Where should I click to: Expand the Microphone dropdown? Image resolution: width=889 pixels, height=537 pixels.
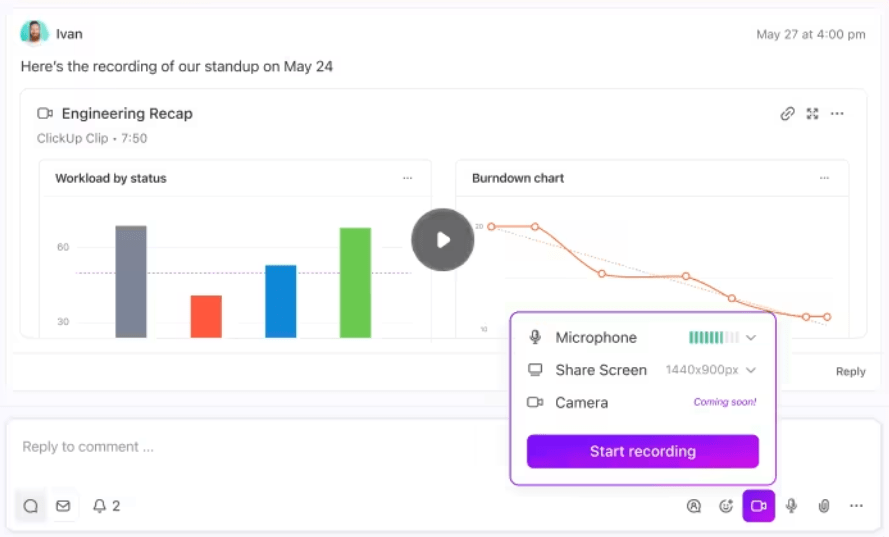click(751, 337)
